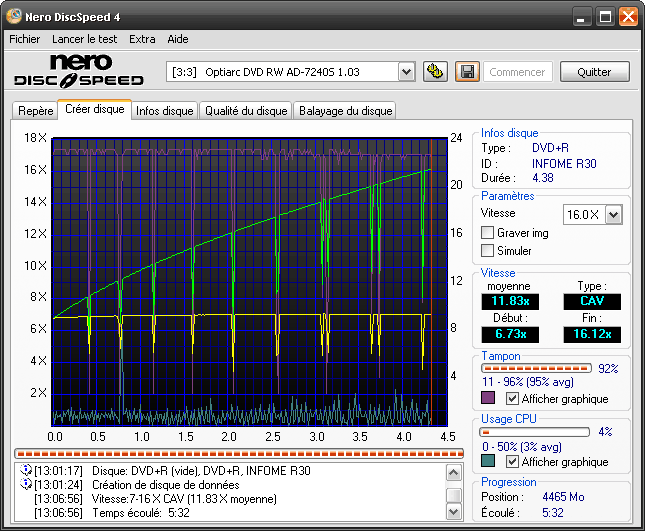Click the Début speed value 6.73x
Screen dimensions: 645x531
[x=510, y=334]
